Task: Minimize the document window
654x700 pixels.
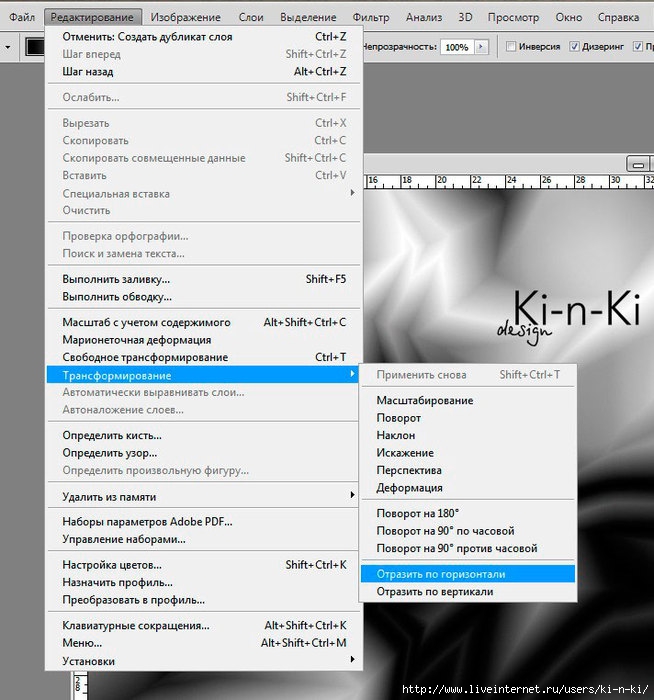Action: point(638,164)
